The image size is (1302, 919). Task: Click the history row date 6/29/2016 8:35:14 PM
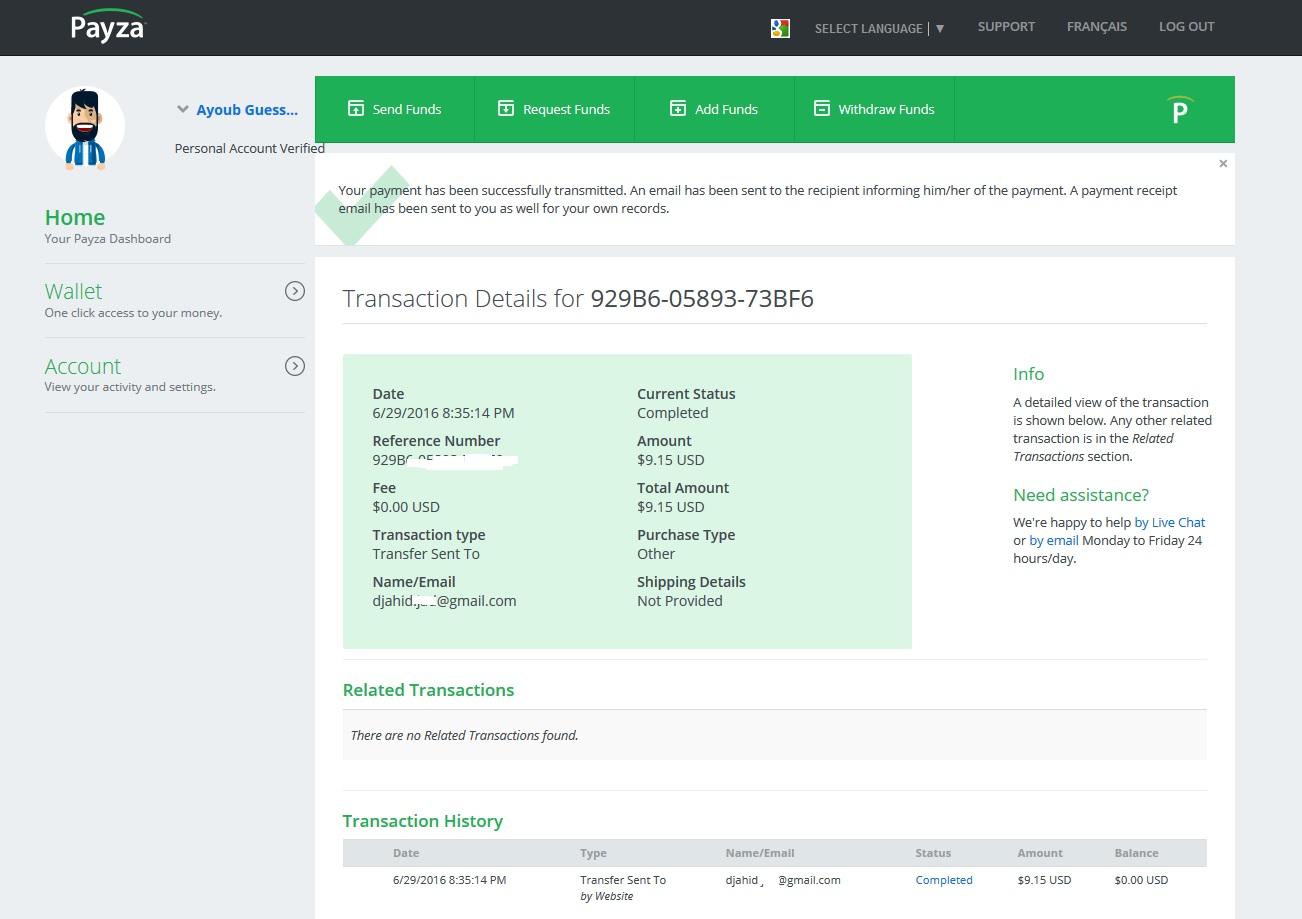(450, 880)
